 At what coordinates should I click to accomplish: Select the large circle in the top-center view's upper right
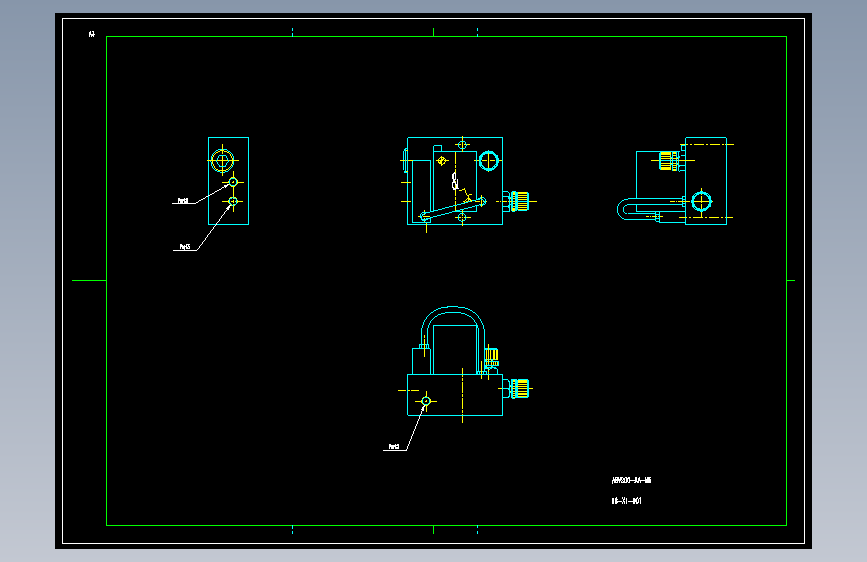click(488, 161)
